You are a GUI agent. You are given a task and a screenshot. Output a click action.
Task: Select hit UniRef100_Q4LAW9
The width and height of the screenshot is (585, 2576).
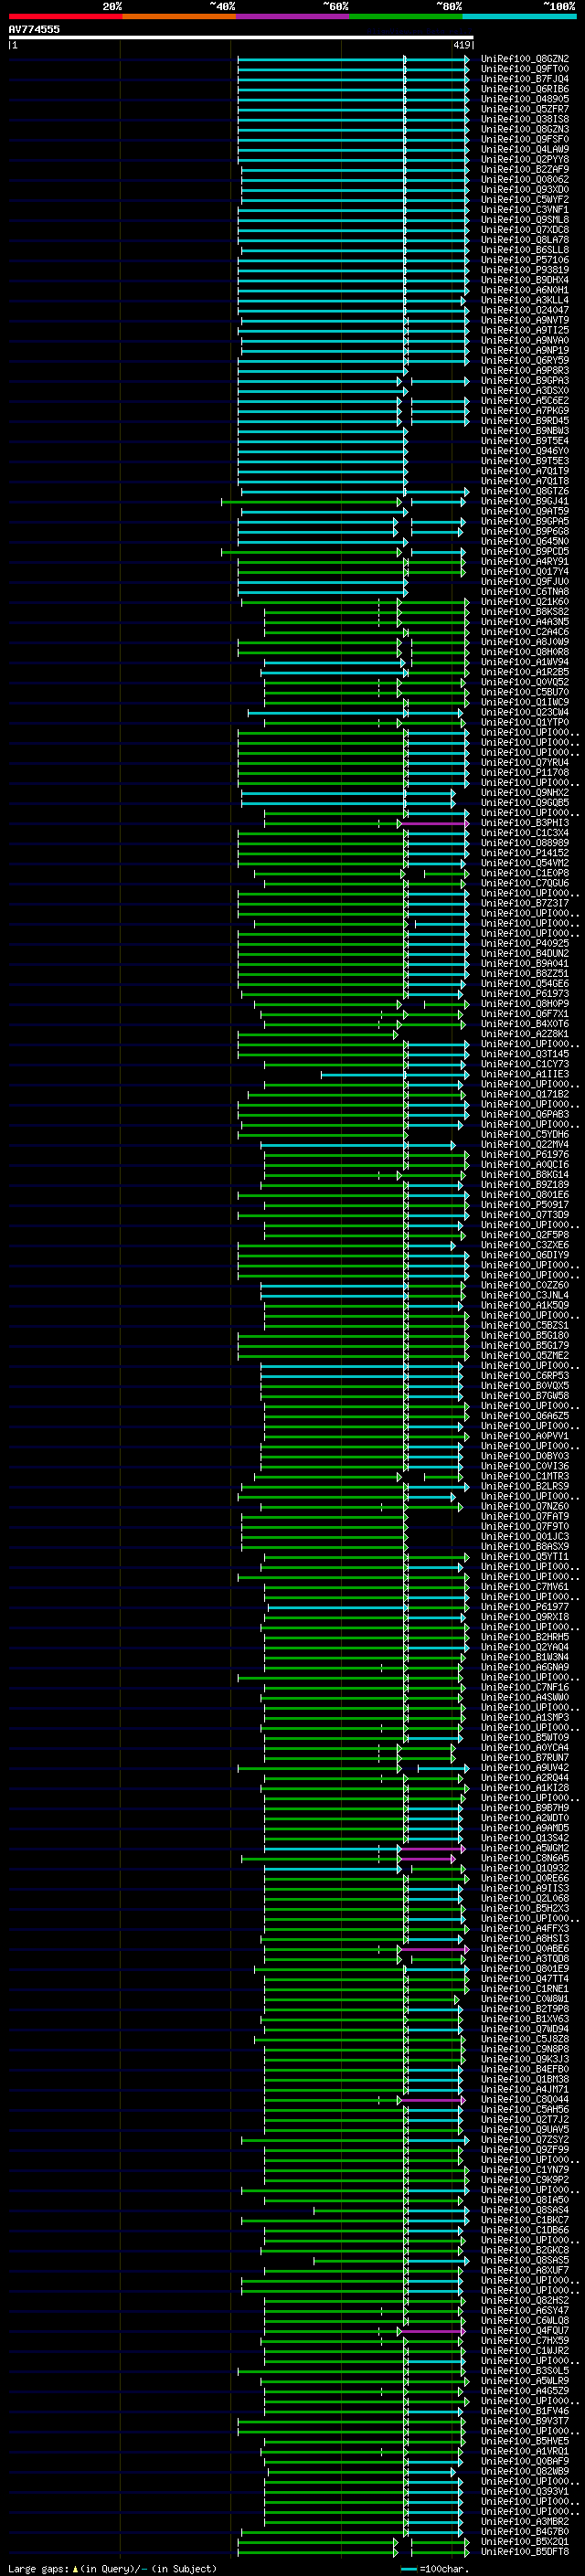point(525,149)
